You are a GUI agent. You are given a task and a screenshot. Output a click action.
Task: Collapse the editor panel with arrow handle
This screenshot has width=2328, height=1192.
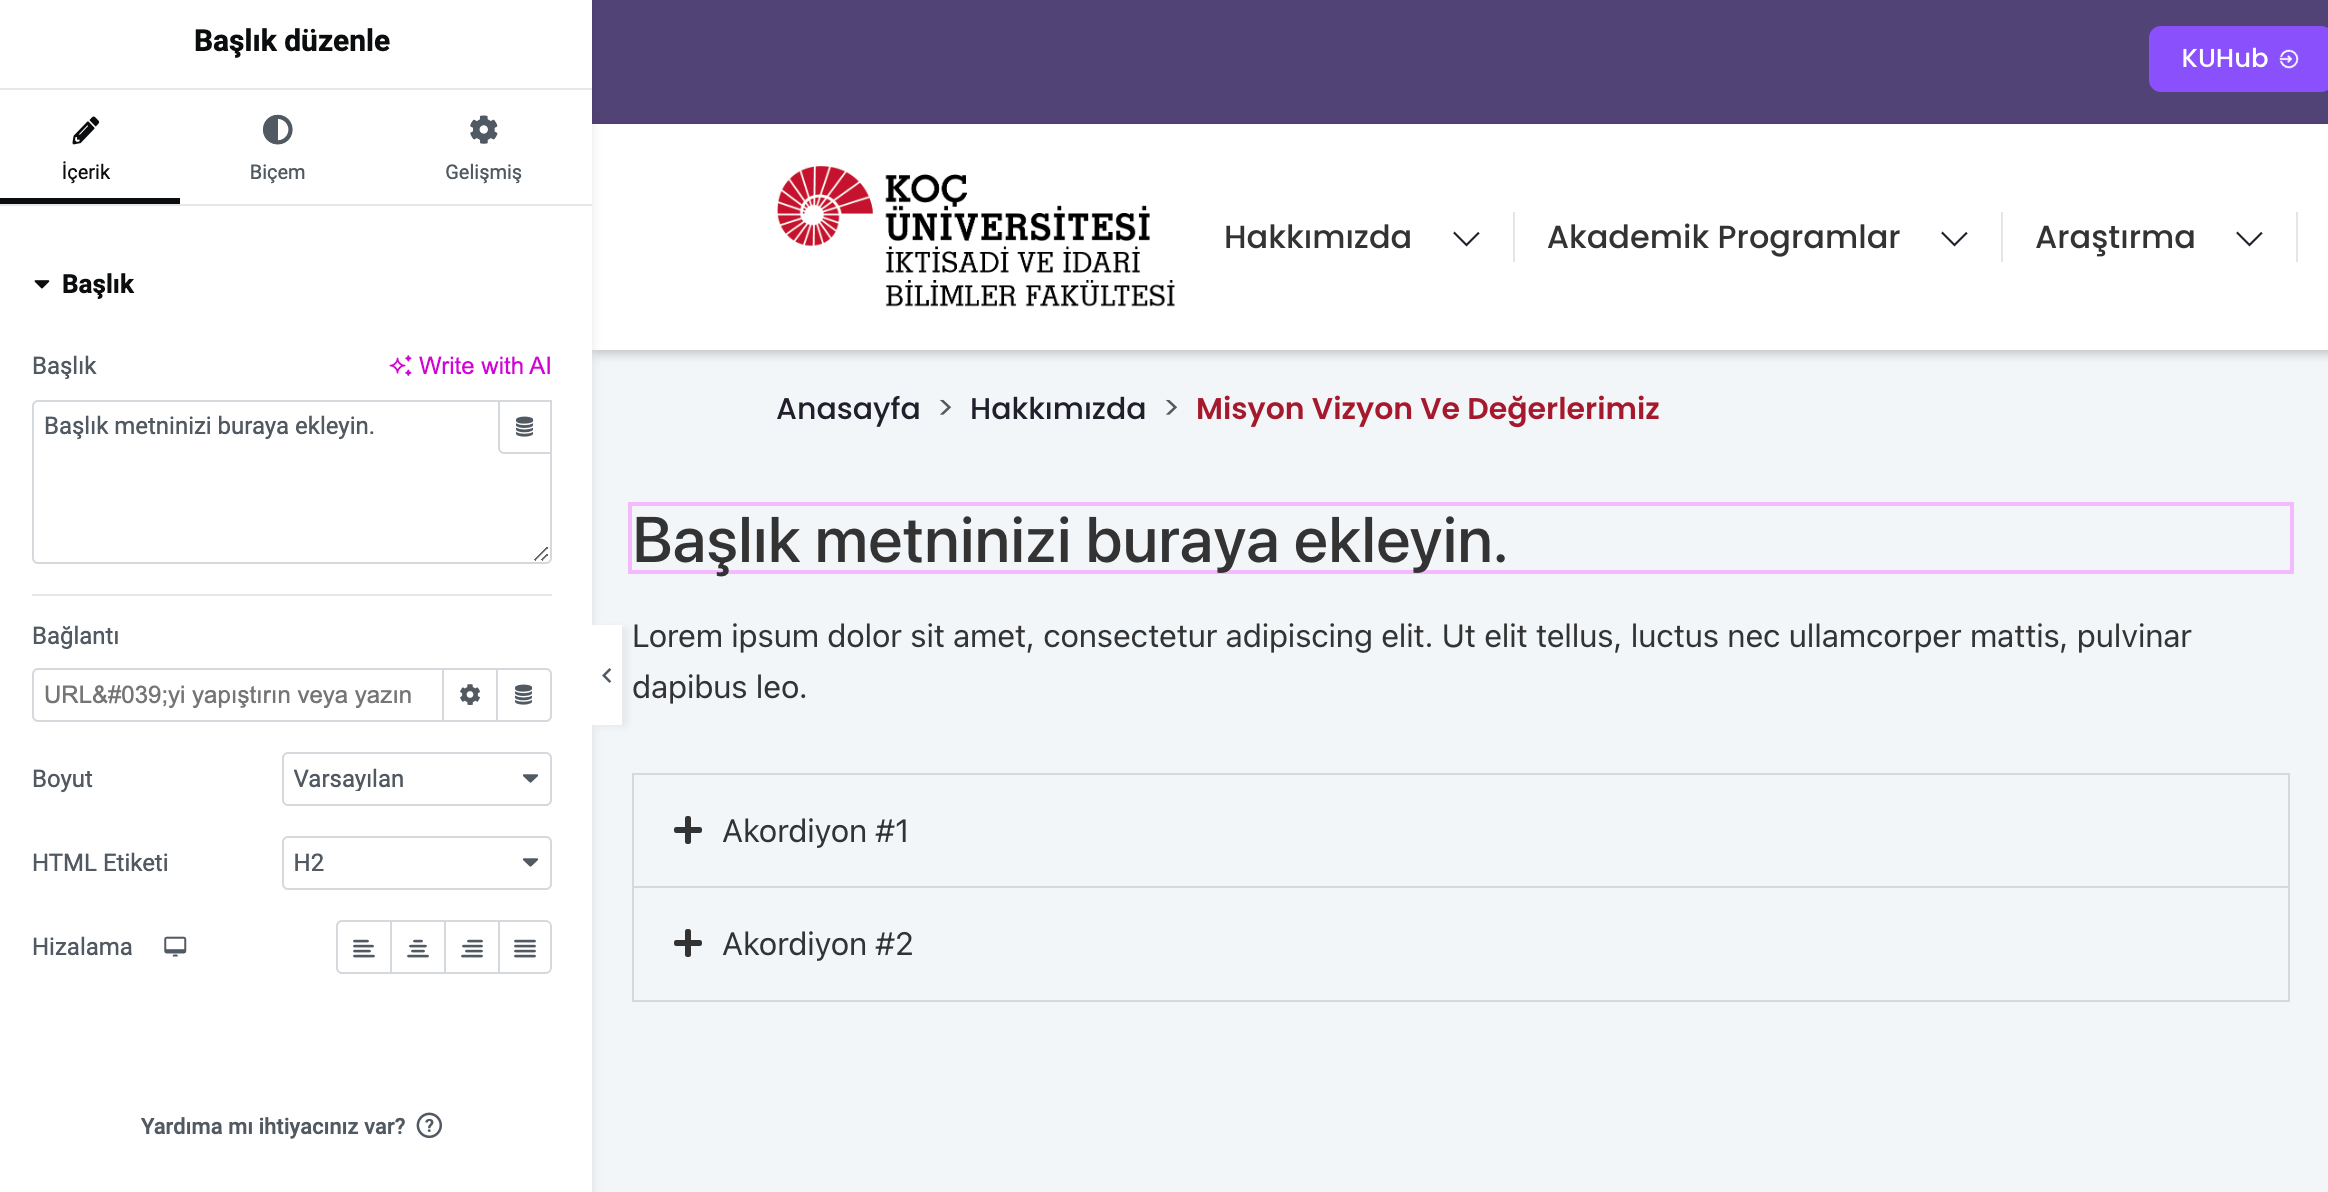click(x=607, y=676)
